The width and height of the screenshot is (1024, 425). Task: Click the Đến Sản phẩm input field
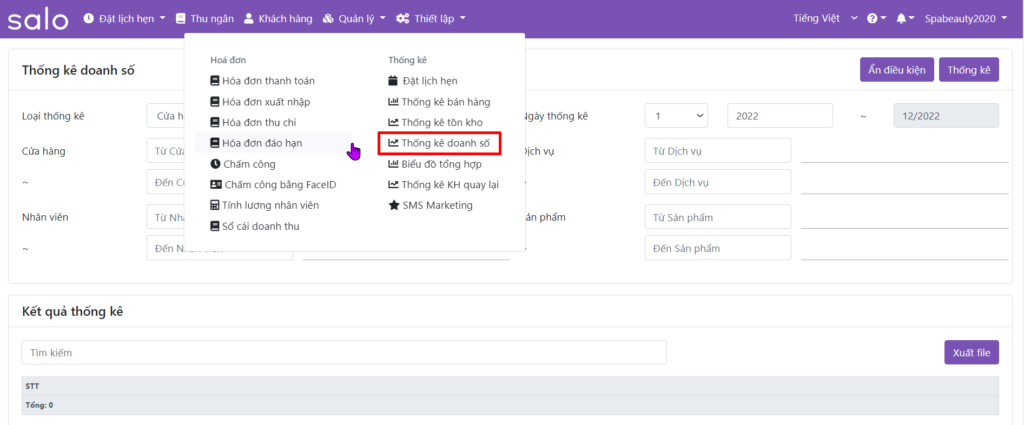tap(718, 248)
